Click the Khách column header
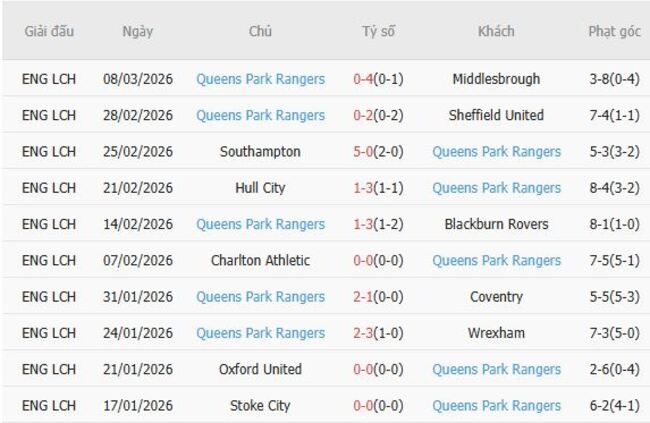This screenshot has width=650, height=423. pyautogui.click(x=496, y=31)
